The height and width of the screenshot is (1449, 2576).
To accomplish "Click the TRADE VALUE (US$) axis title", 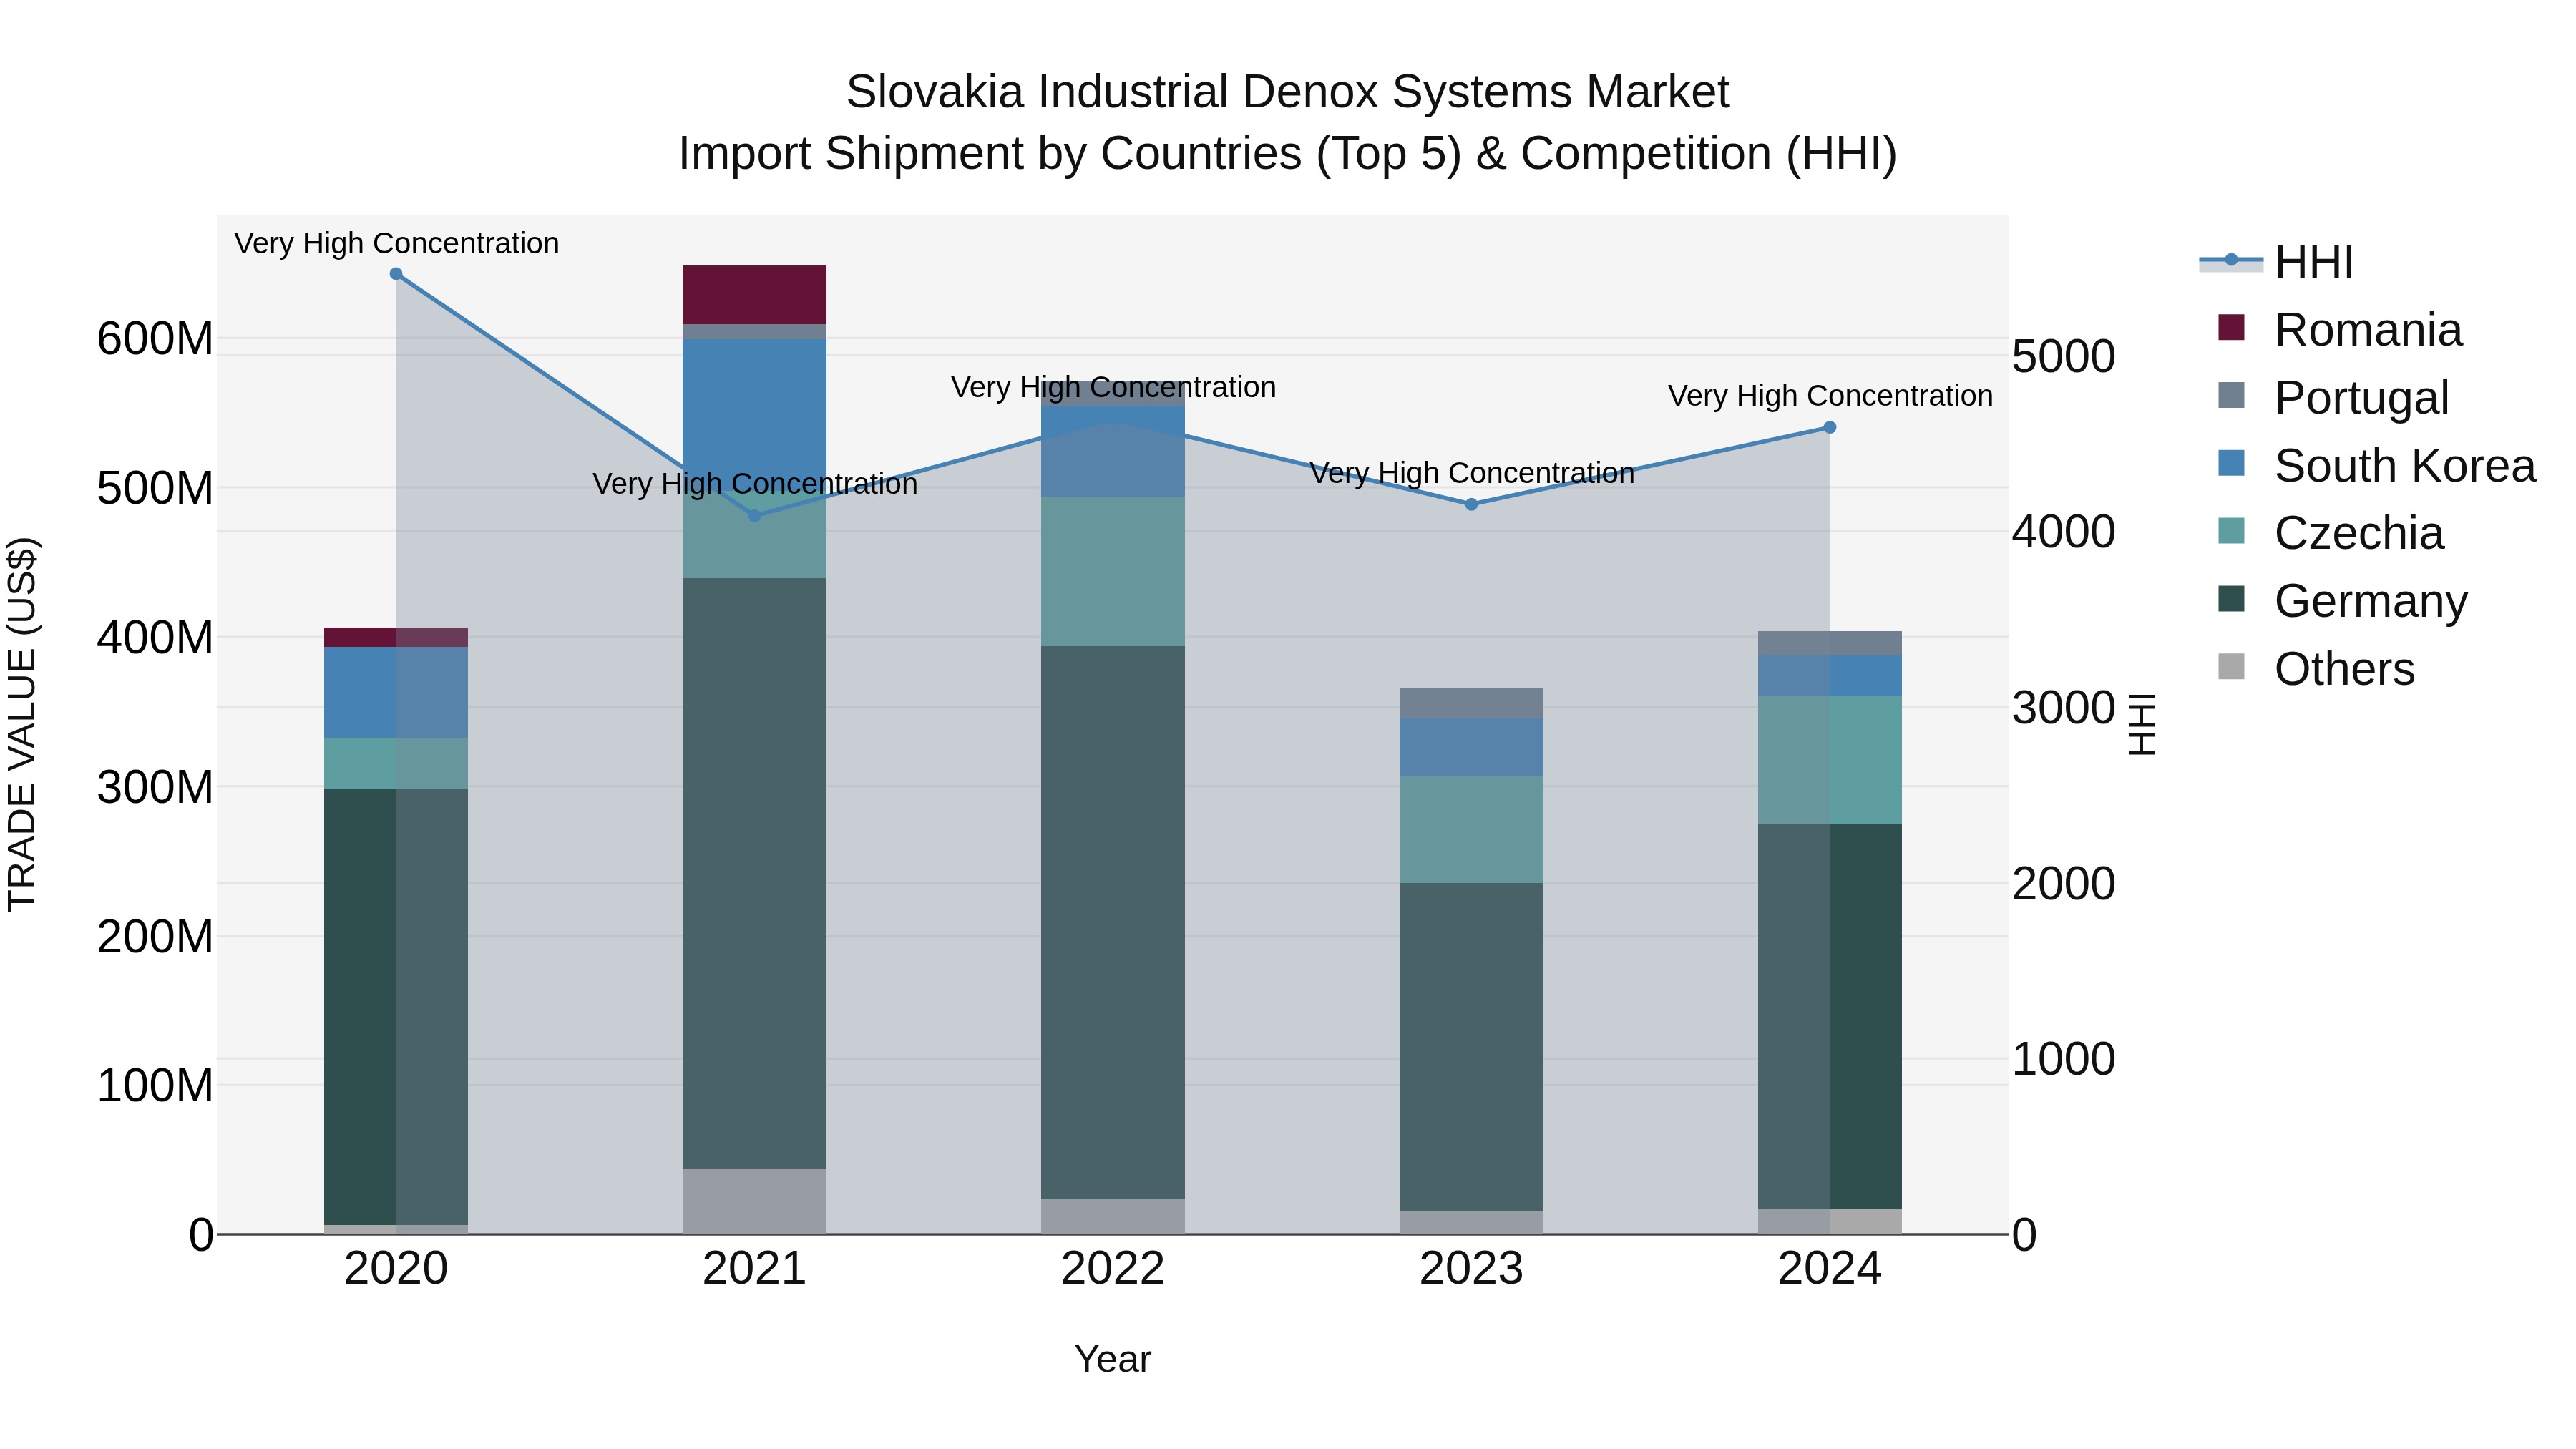I will [22, 724].
